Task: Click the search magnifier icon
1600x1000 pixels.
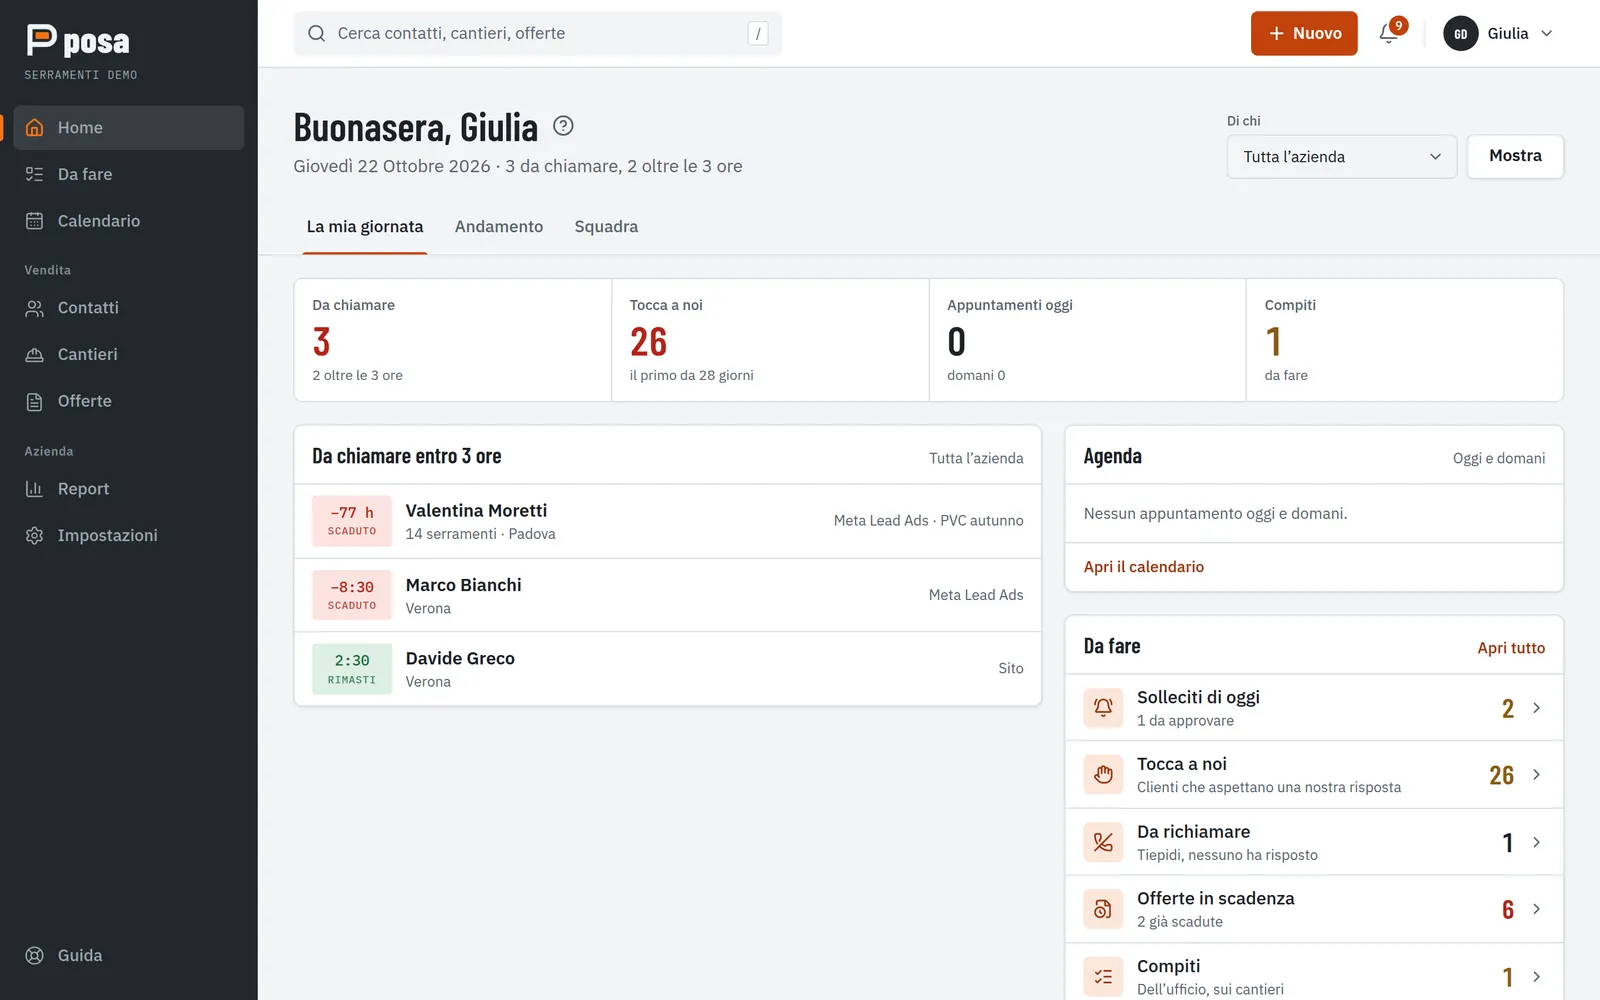Action: pyautogui.click(x=316, y=34)
